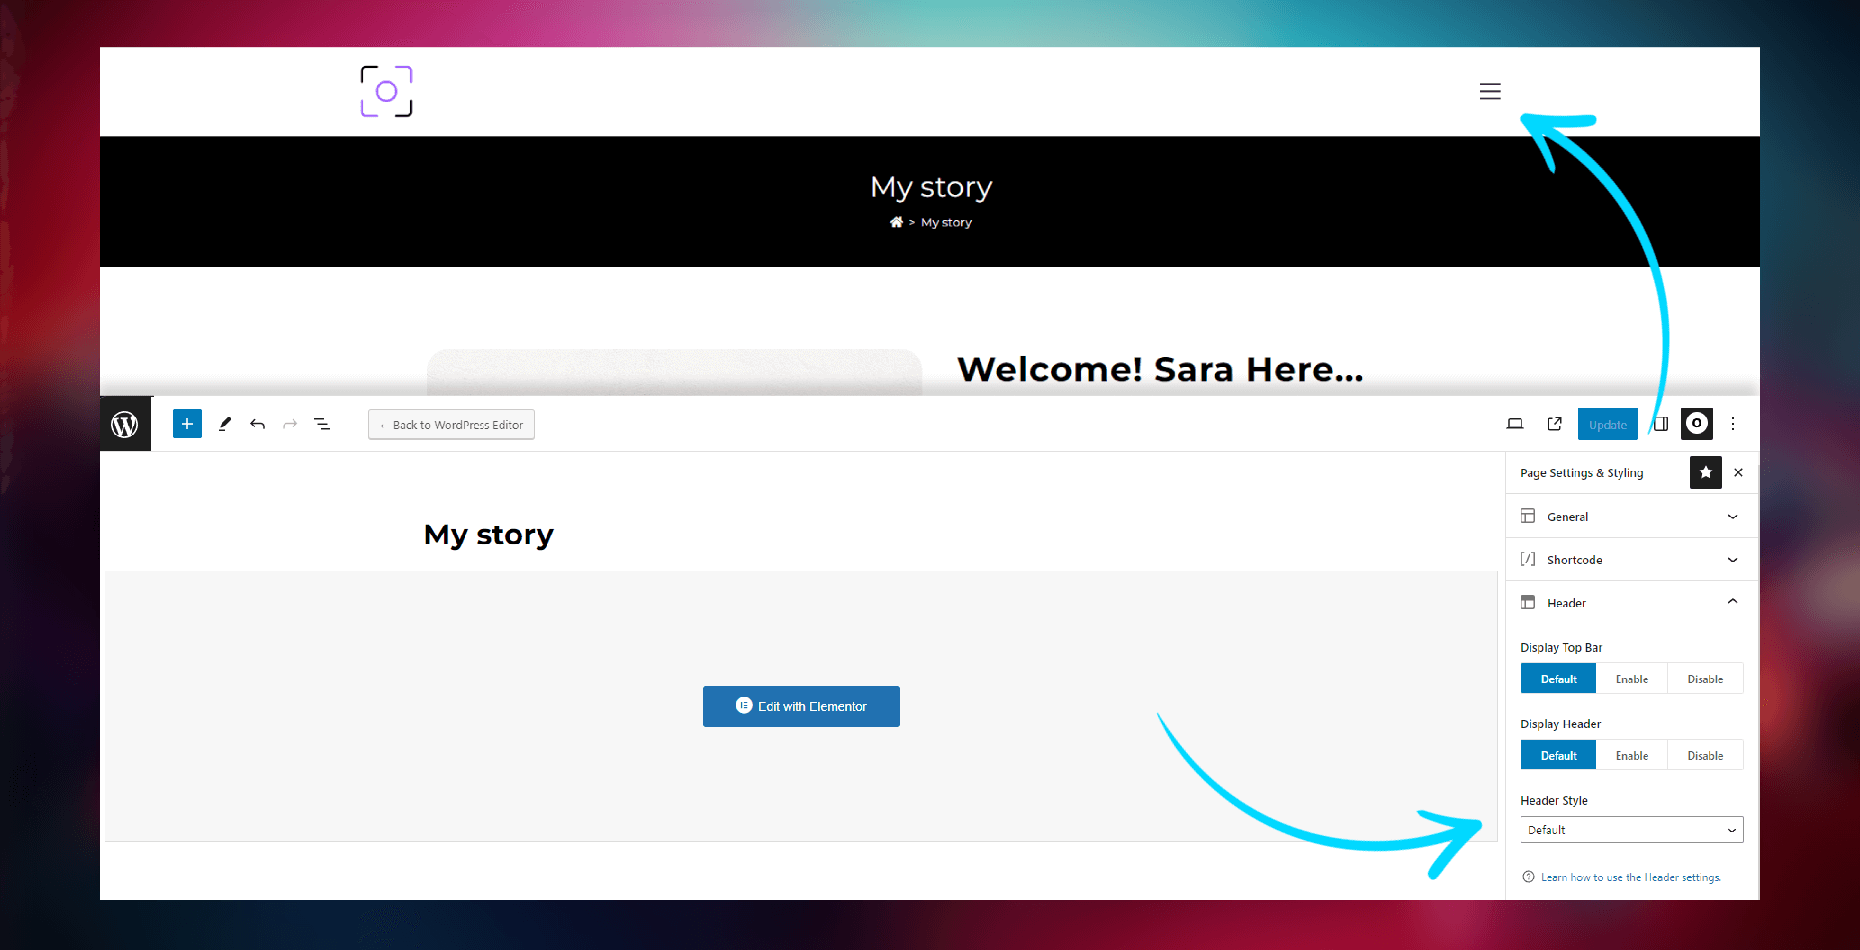Open the hamburger menu in site header
Viewport: 1860px width, 950px height.
coord(1490,91)
